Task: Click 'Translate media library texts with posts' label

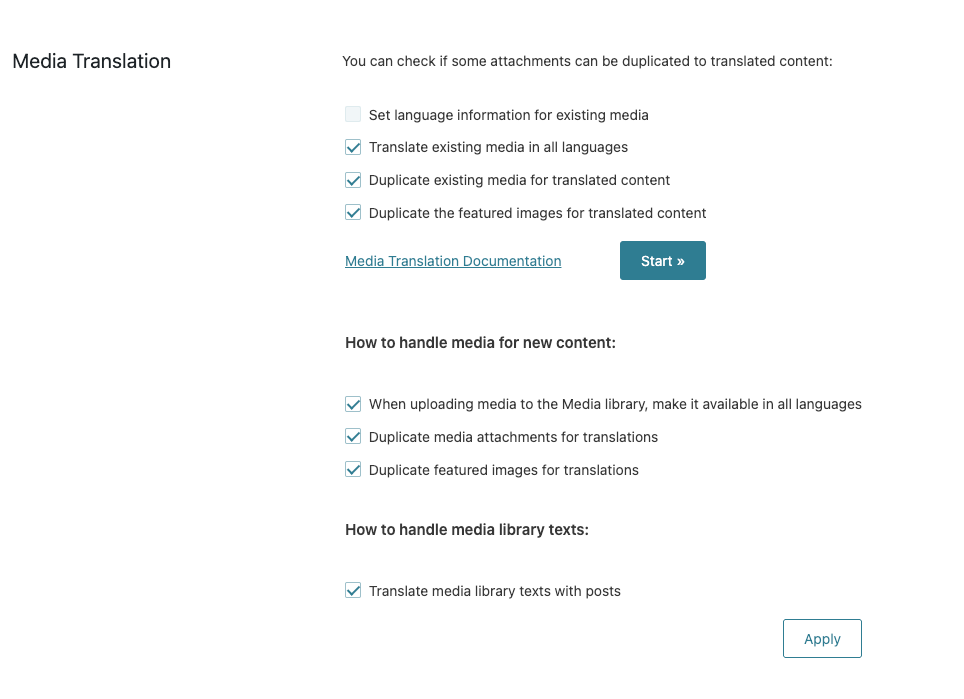Action: point(494,591)
